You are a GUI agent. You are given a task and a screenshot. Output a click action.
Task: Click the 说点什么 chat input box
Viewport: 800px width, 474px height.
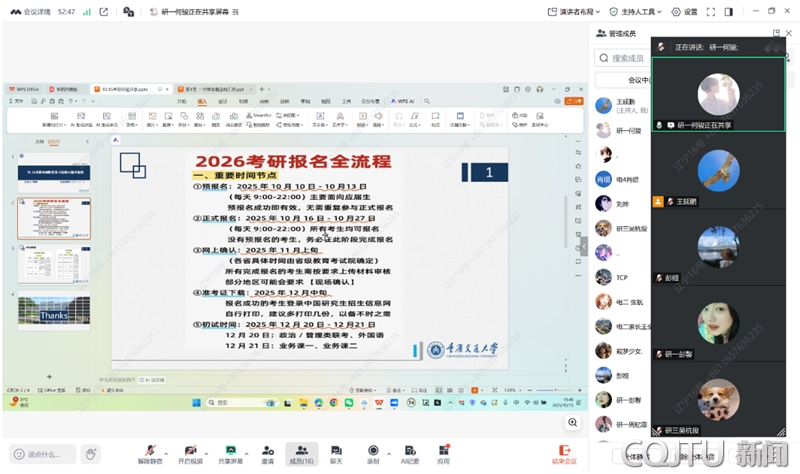coord(50,454)
